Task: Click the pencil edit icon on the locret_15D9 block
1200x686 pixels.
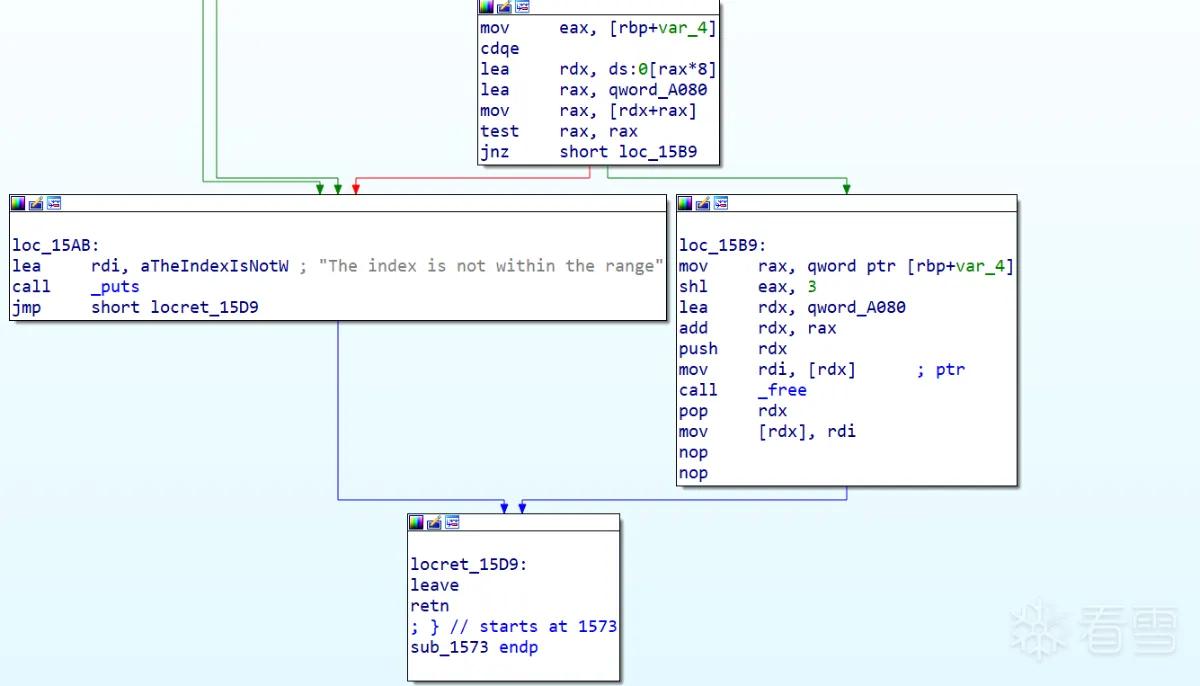Action: tap(434, 522)
